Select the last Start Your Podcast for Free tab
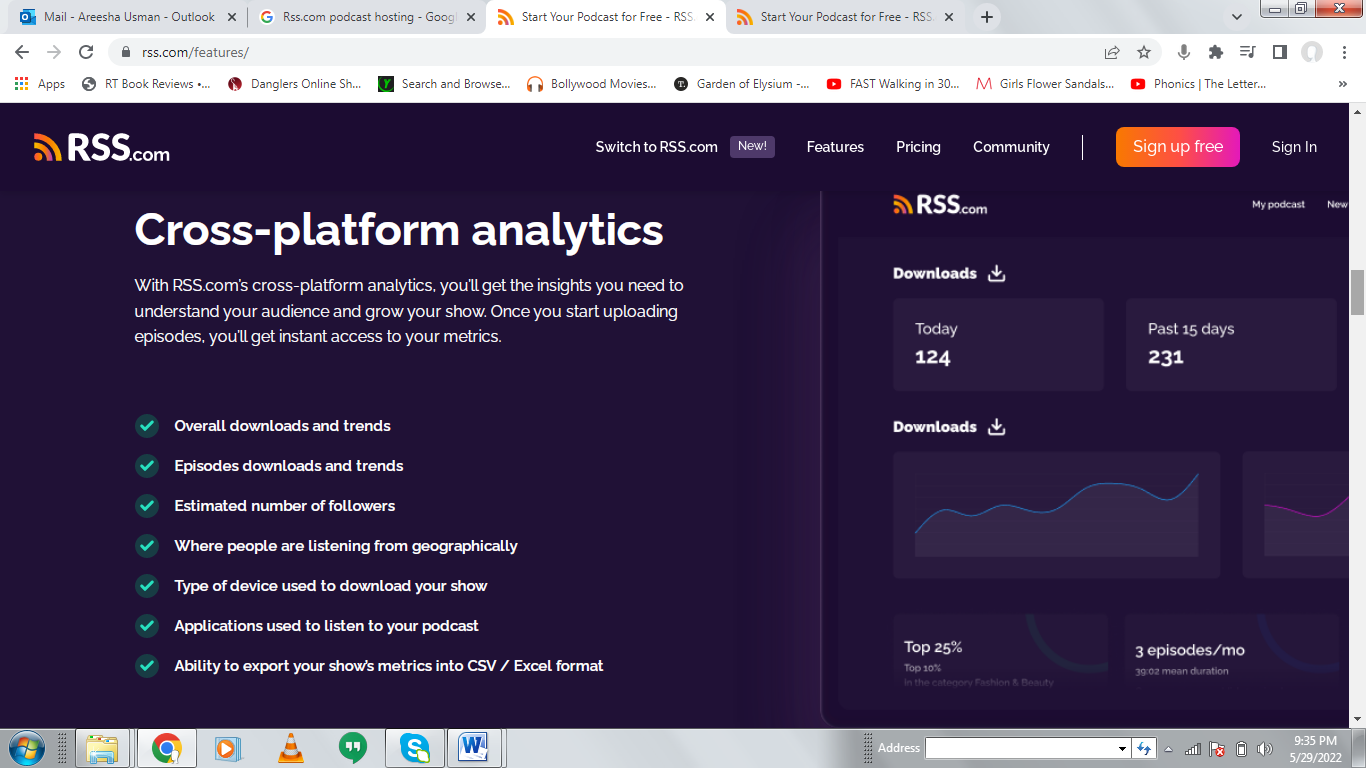Image resolution: width=1366 pixels, height=768 pixels. tap(846, 17)
